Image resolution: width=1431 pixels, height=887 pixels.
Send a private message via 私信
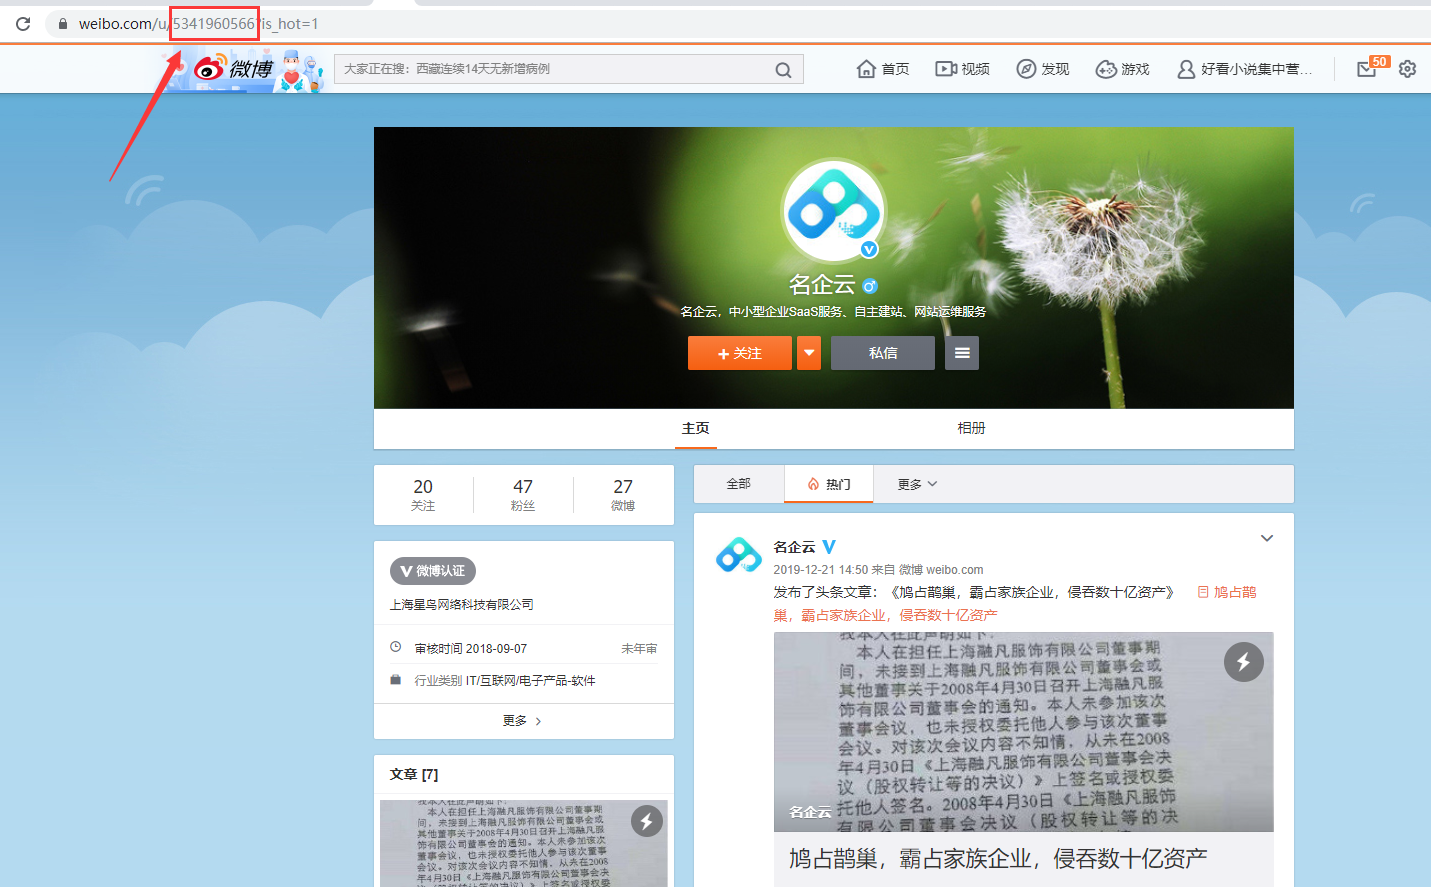883,353
